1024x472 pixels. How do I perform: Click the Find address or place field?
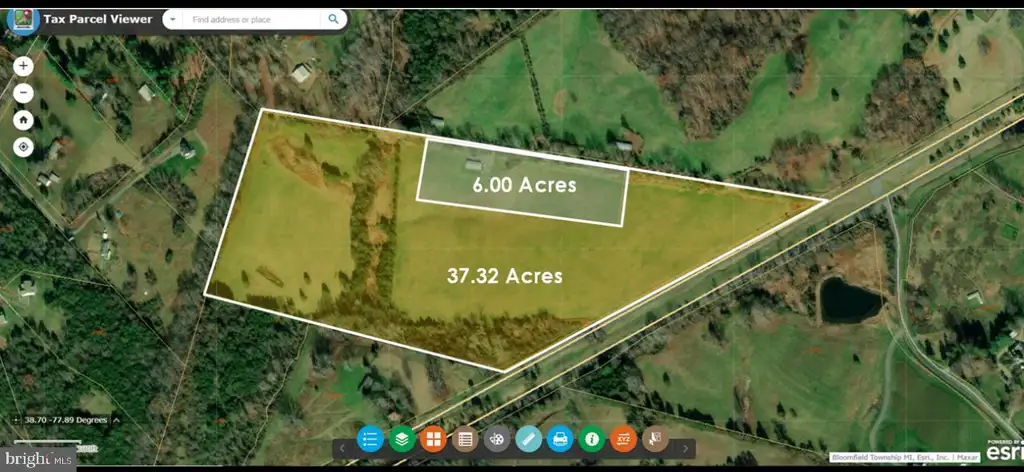tap(252, 20)
